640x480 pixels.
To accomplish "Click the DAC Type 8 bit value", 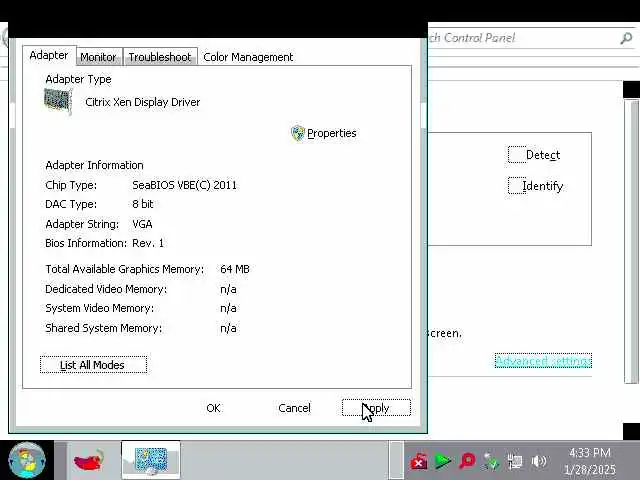I will [x=142, y=204].
